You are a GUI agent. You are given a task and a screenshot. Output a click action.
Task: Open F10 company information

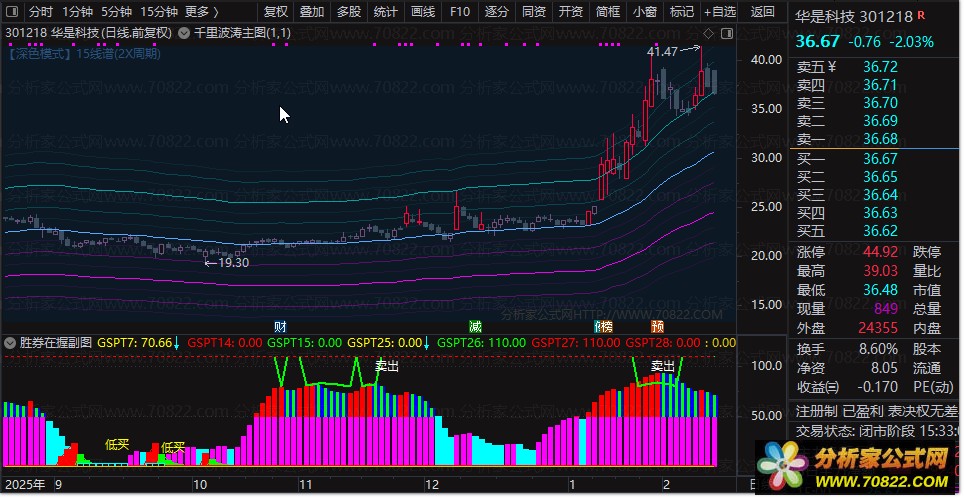460,12
